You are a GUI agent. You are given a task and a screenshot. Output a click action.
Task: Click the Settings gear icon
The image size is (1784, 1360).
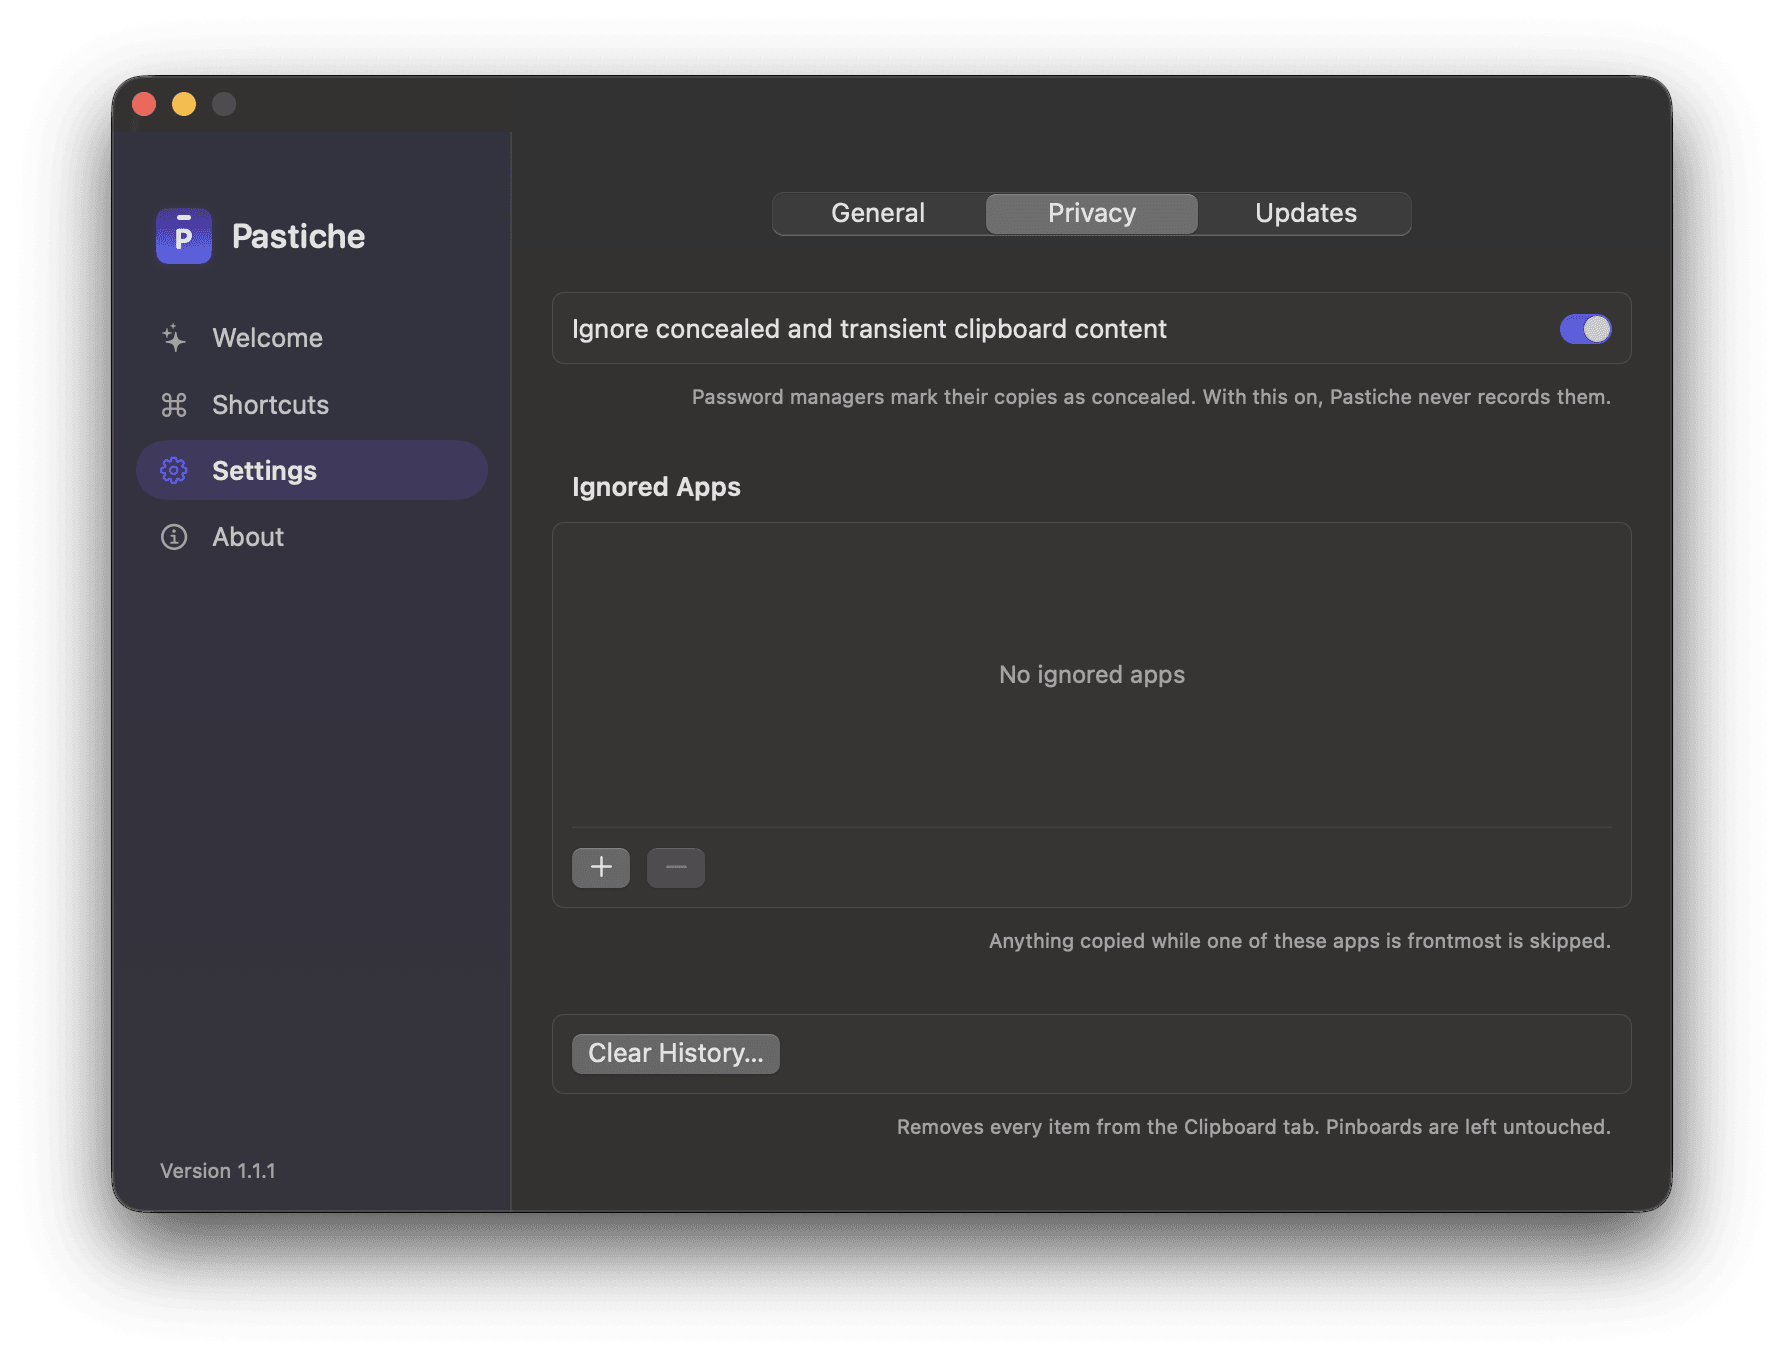[x=174, y=471]
